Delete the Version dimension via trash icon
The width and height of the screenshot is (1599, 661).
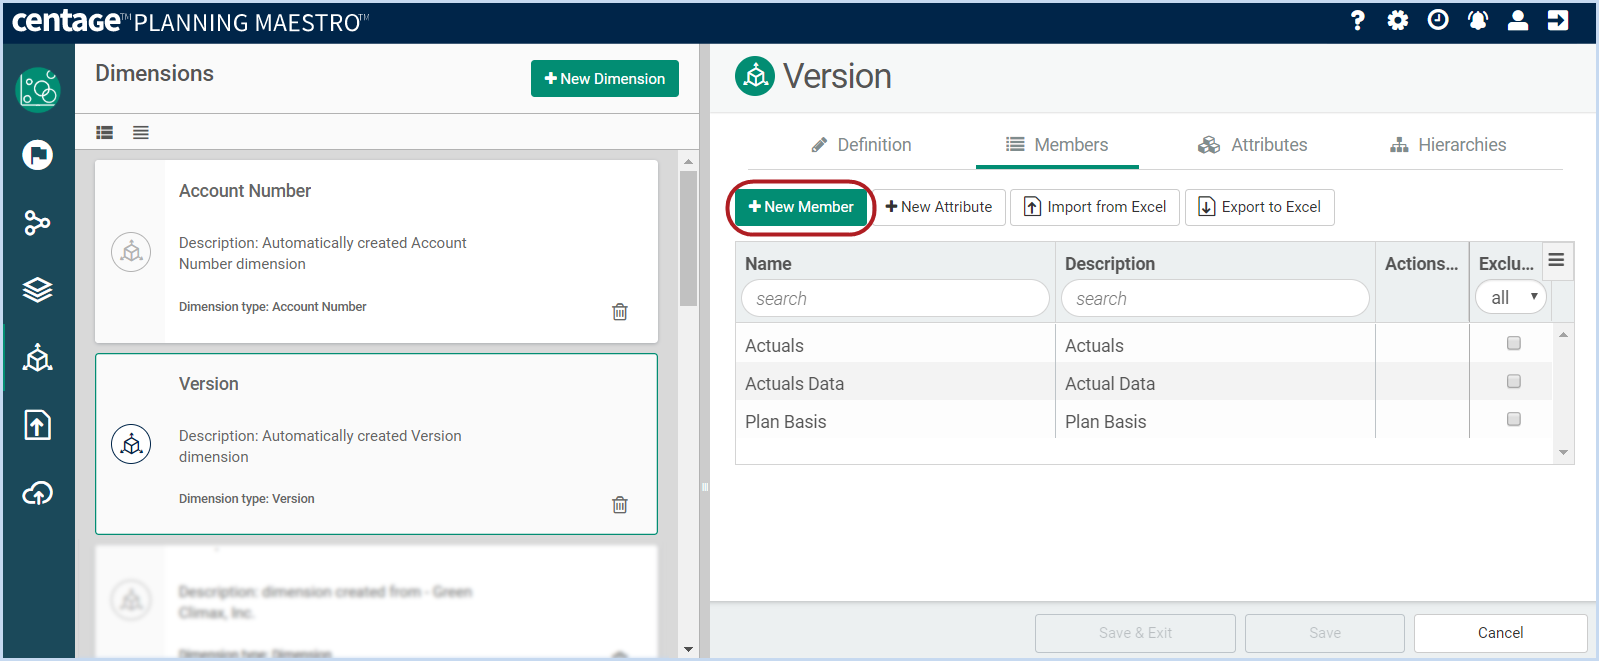tap(620, 505)
